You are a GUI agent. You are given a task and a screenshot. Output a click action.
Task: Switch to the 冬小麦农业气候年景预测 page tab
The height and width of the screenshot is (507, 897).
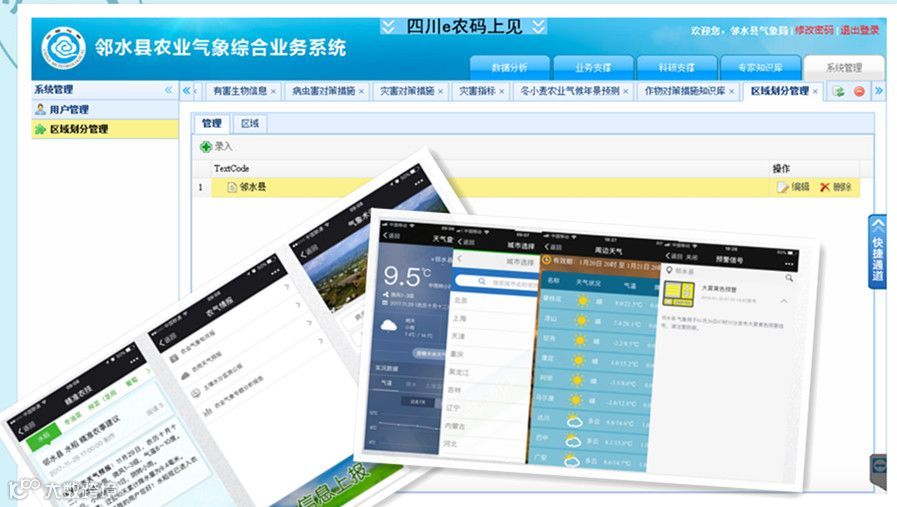(570, 91)
